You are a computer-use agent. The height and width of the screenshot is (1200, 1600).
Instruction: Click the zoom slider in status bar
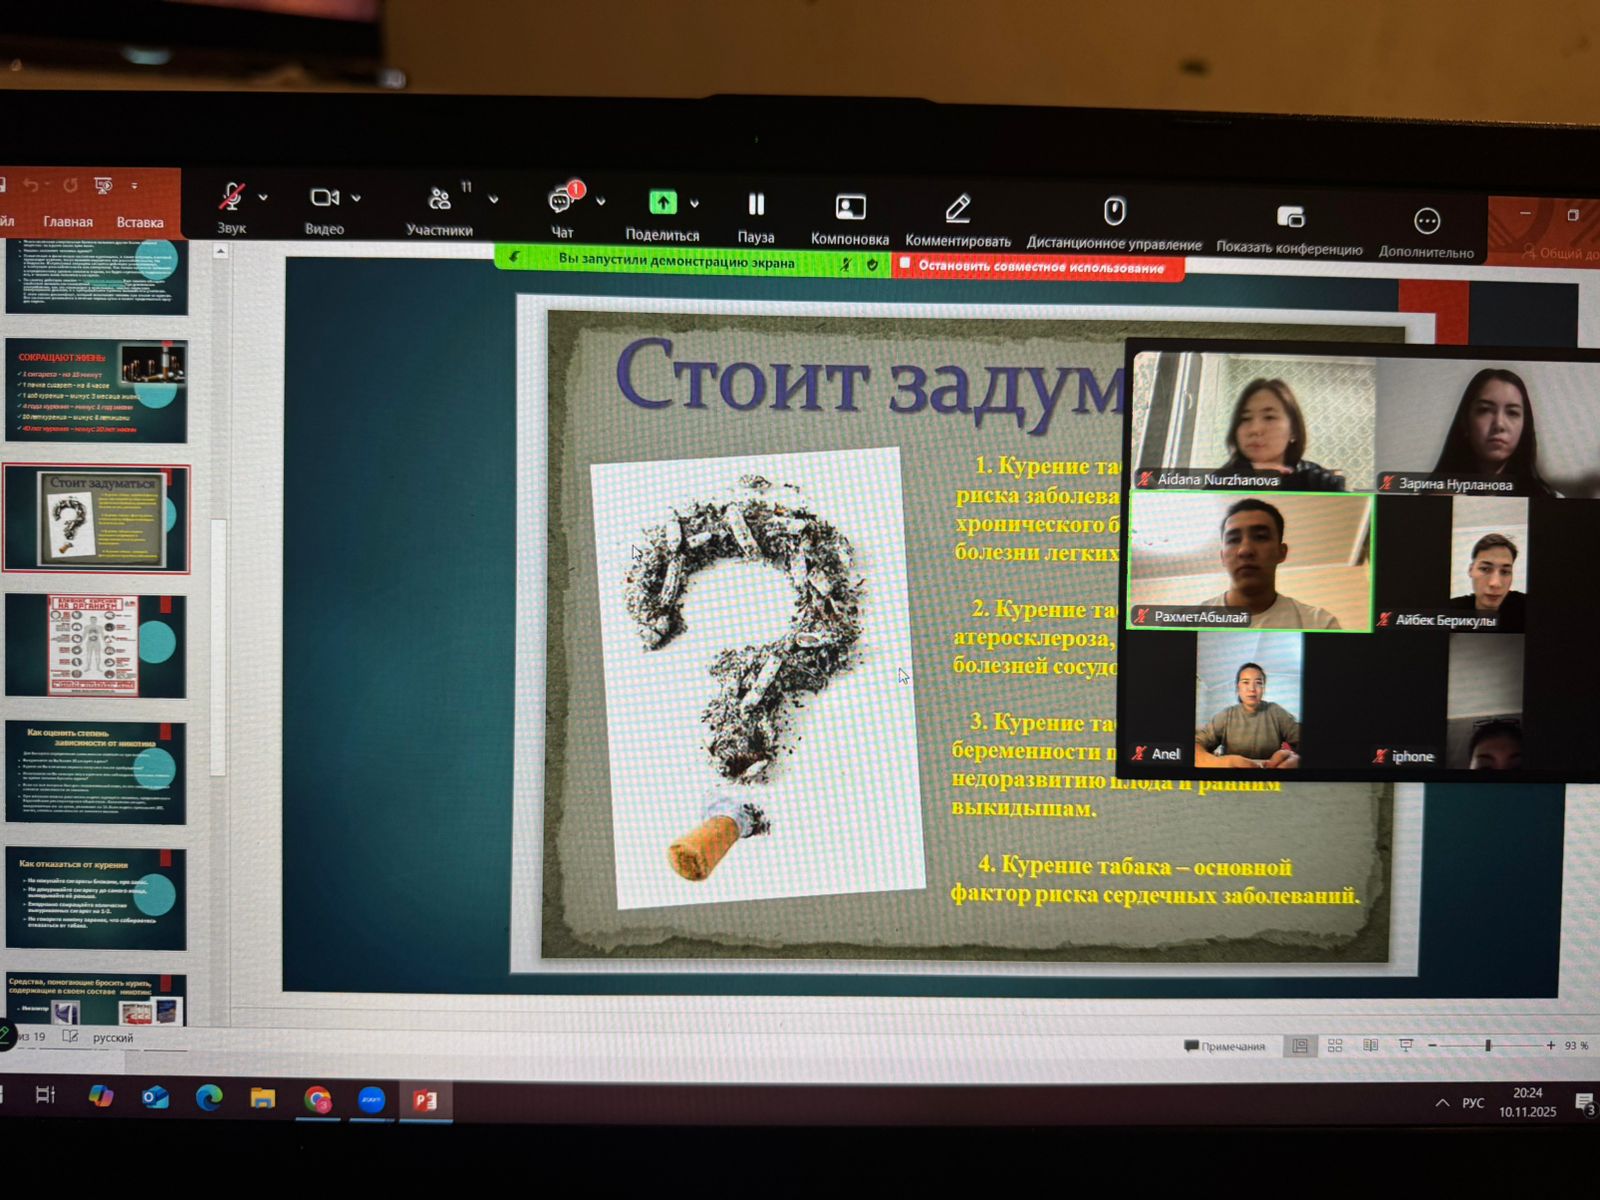[1488, 1045]
